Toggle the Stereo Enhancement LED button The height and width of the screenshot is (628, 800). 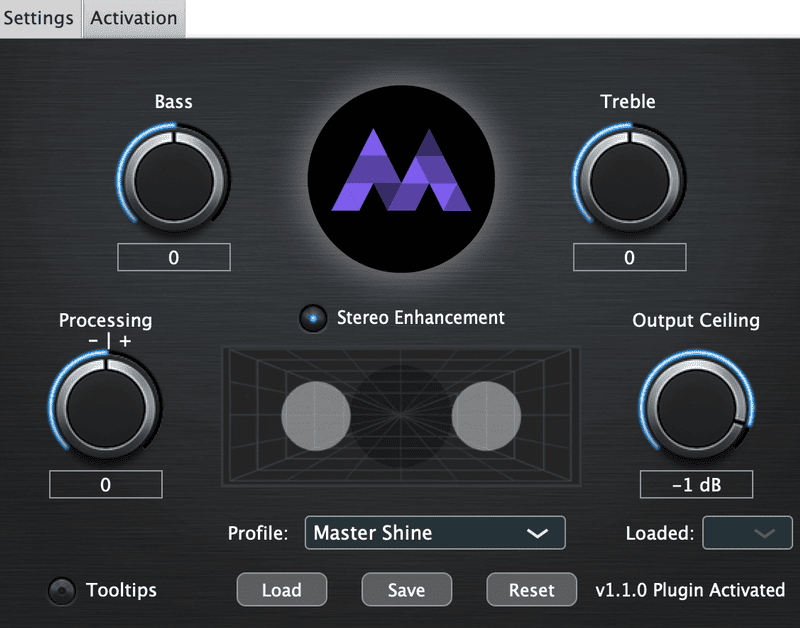[x=313, y=319]
